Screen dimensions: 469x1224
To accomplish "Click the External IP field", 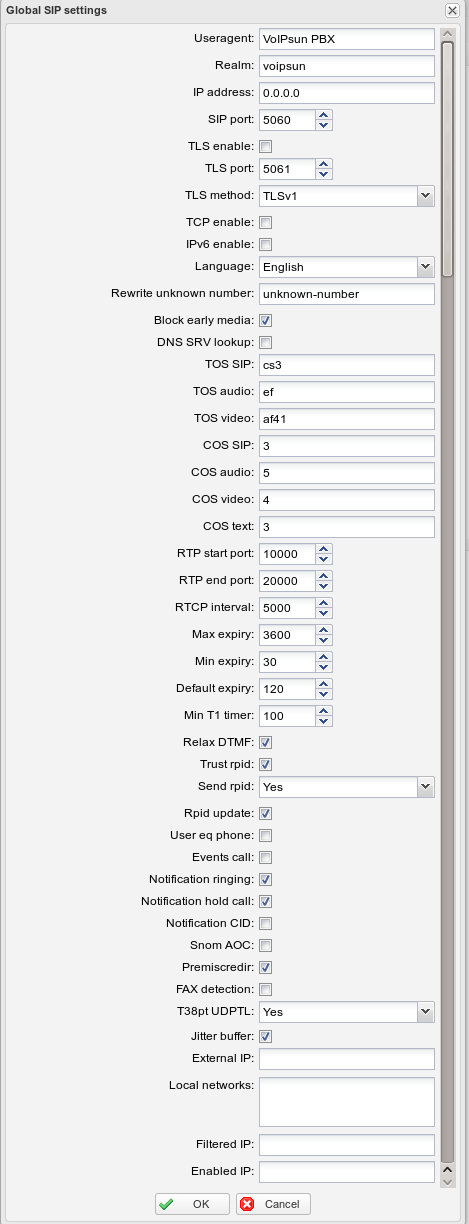I will pyautogui.click(x=346, y=1059).
